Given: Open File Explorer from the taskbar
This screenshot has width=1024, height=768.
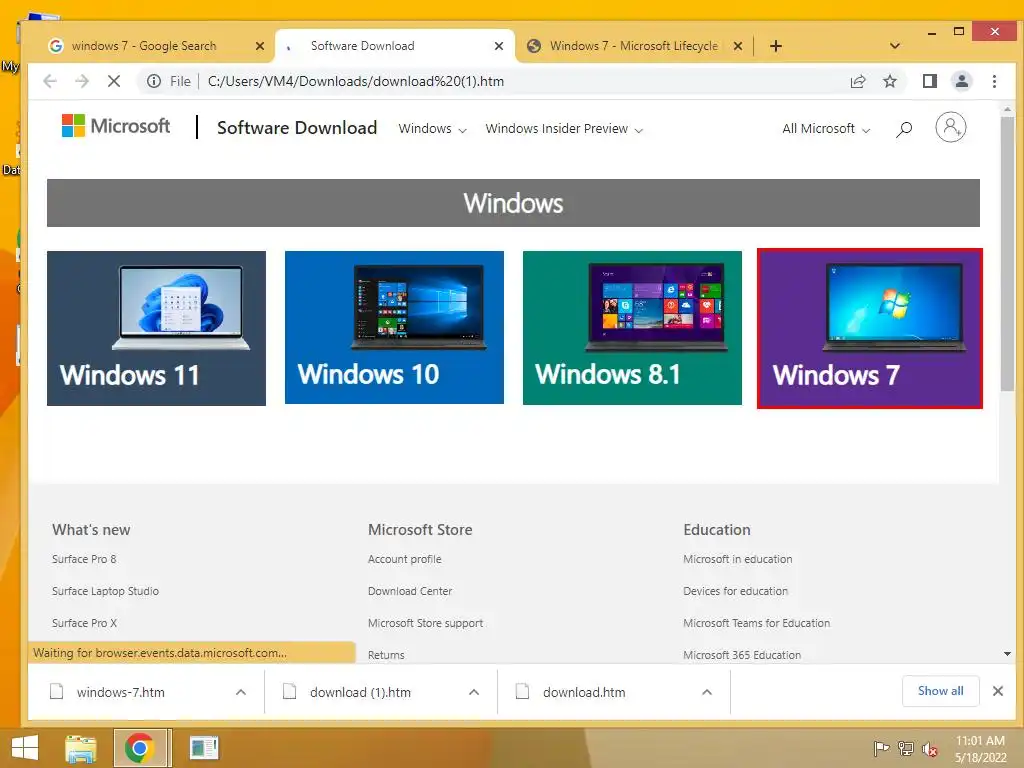Looking at the screenshot, I should click(x=80, y=748).
